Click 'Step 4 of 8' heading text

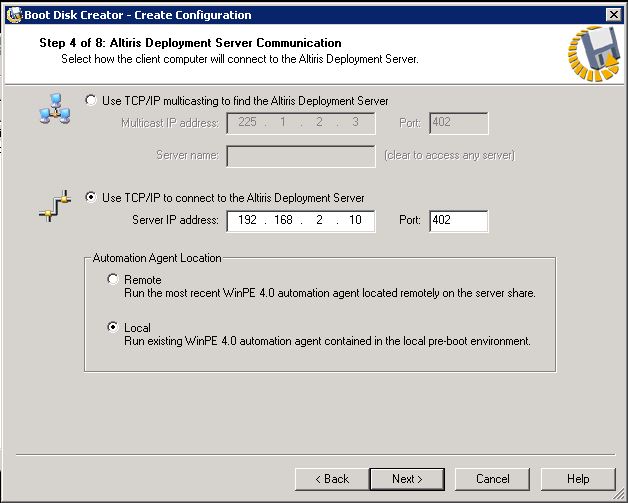pyautogui.click(x=190, y=43)
